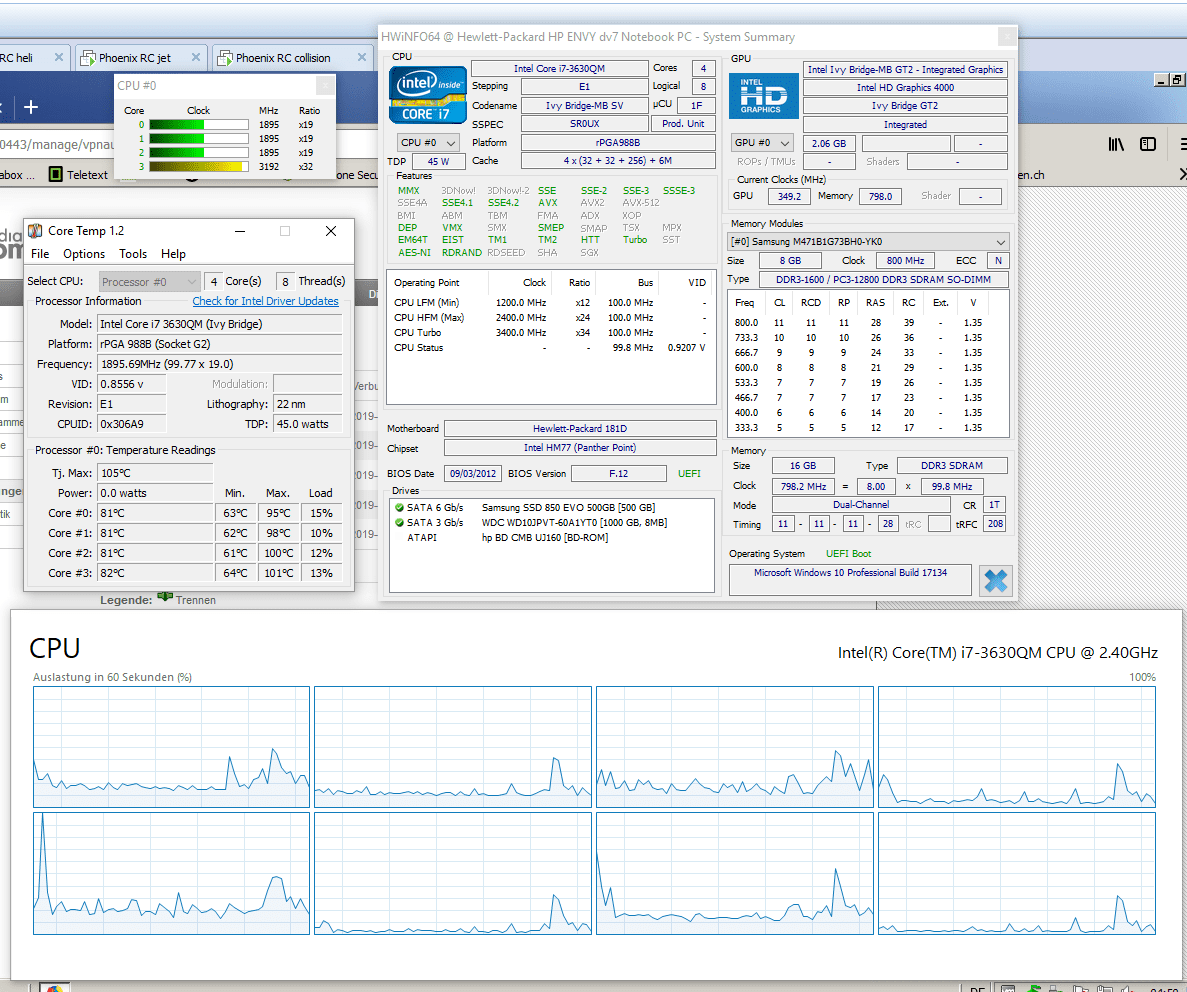Open a new browser tab with plus
Screen dimensions: 1187x992
click(x=31, y=107)
